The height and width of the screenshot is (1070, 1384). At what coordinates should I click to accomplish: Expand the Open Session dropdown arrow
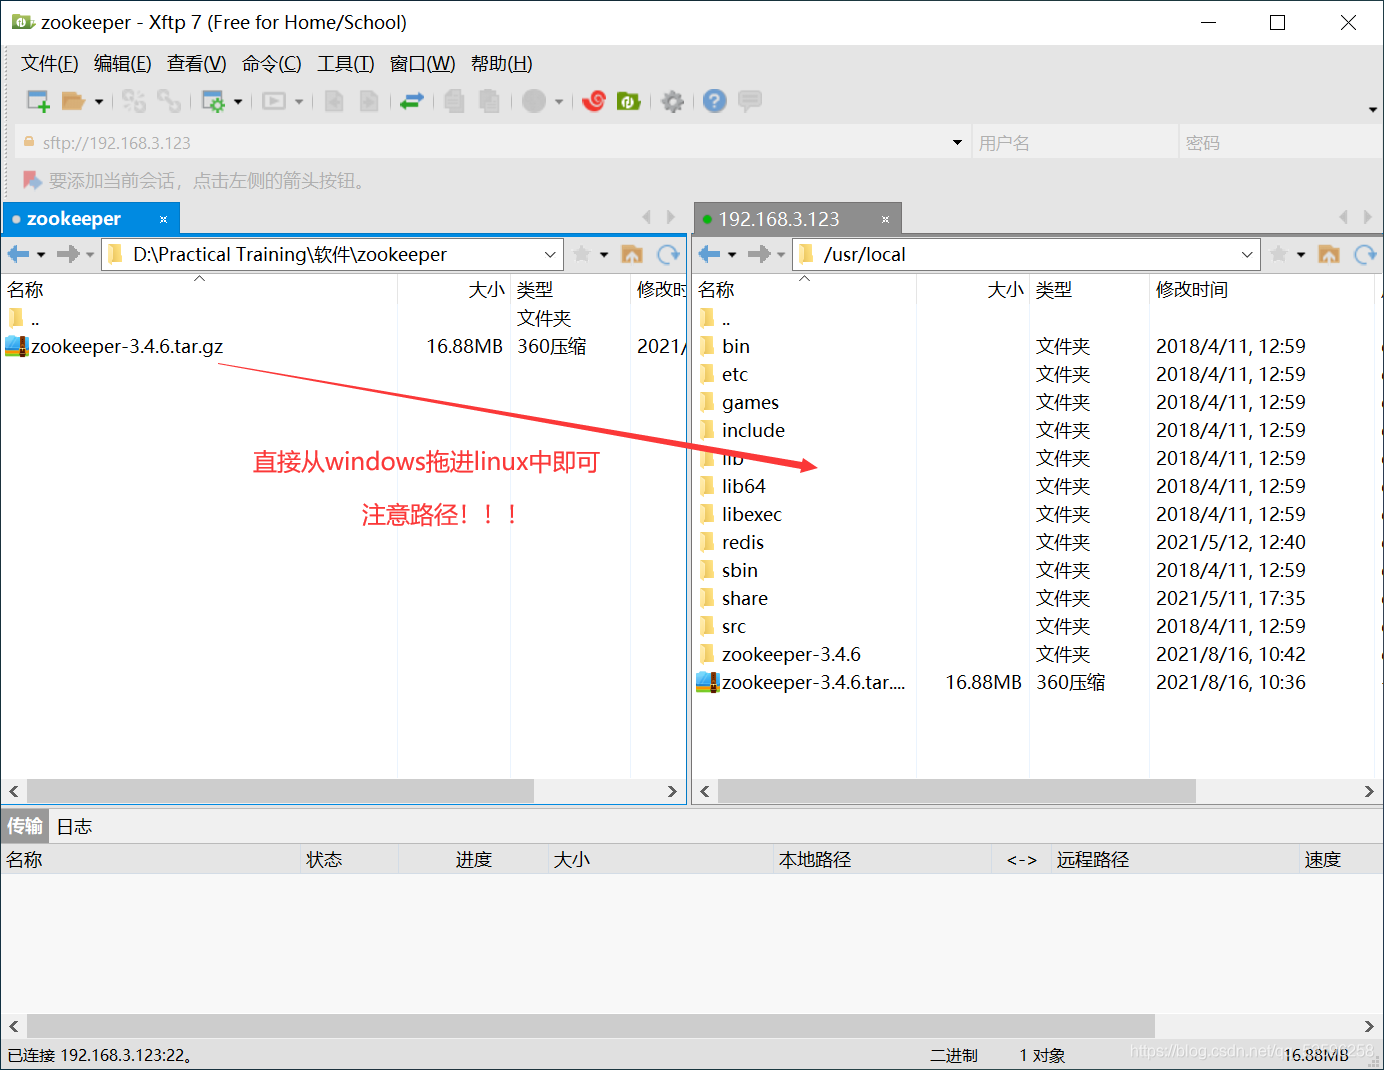99,102
